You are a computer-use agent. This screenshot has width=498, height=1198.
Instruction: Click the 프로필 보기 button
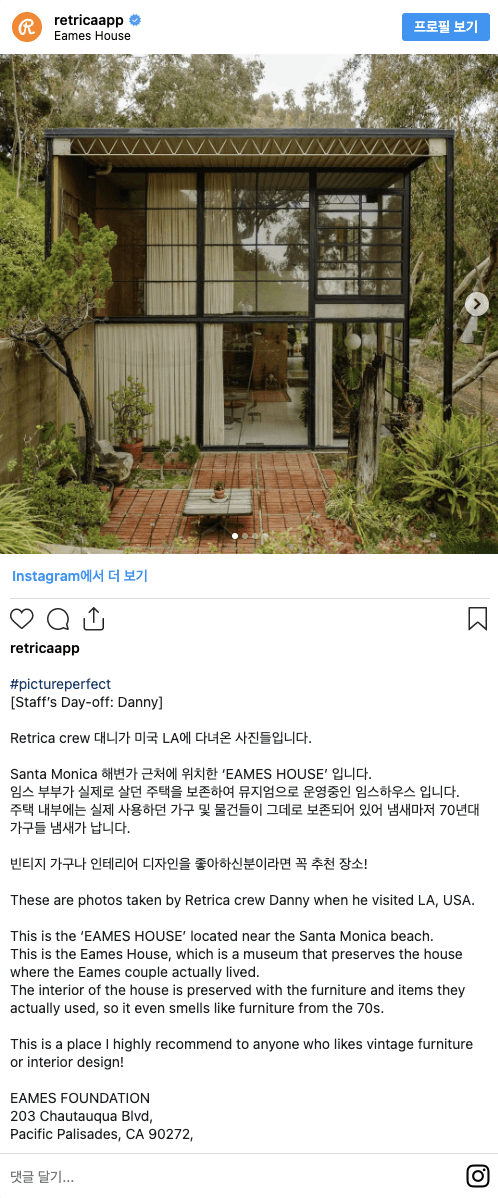click(x=445, y=27)
